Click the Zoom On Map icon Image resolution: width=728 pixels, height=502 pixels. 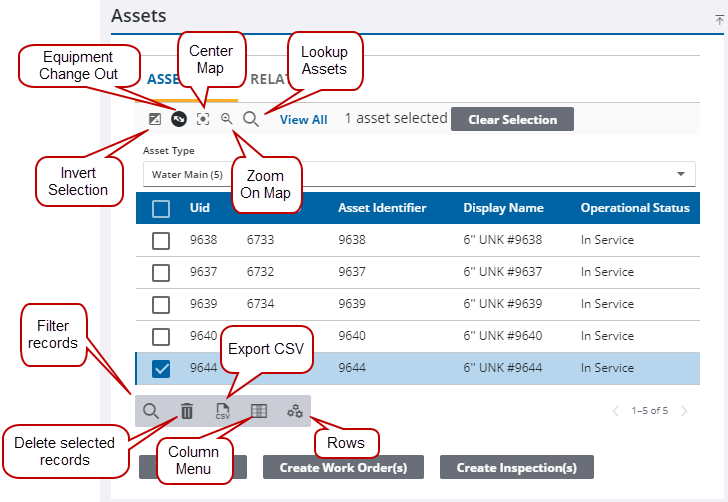click(227, 119)
